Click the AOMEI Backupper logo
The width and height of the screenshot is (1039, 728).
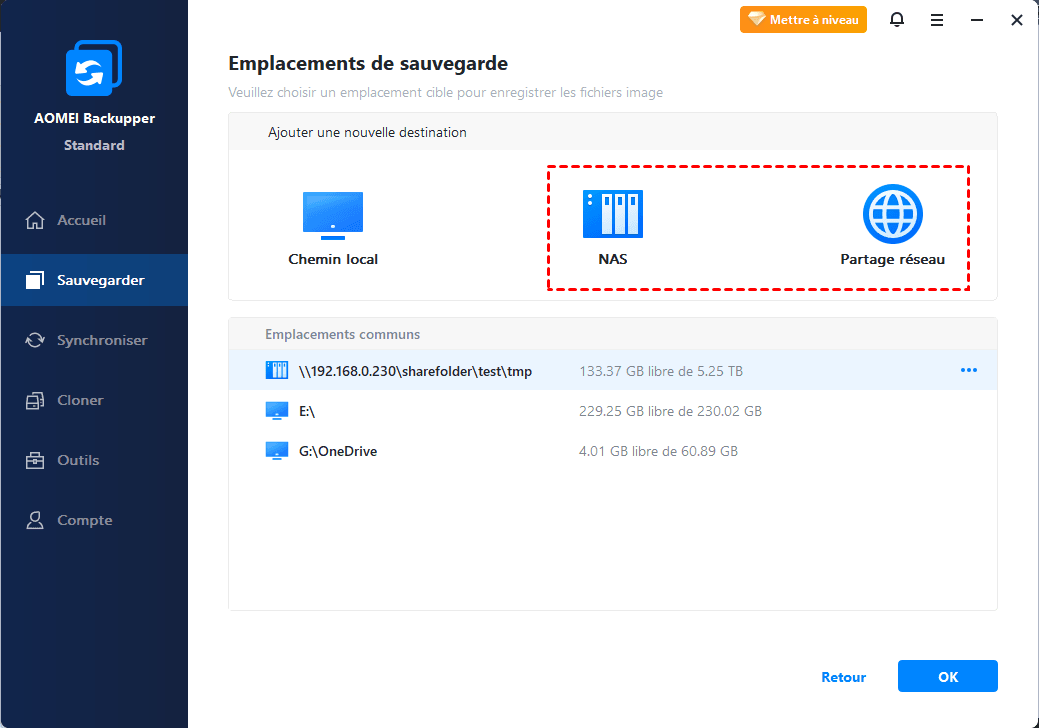94,68
